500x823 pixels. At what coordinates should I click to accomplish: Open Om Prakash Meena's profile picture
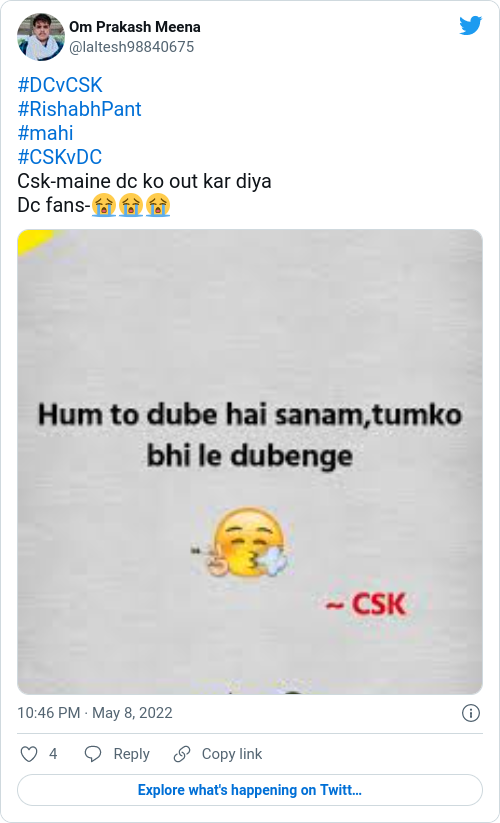[40, 37]
